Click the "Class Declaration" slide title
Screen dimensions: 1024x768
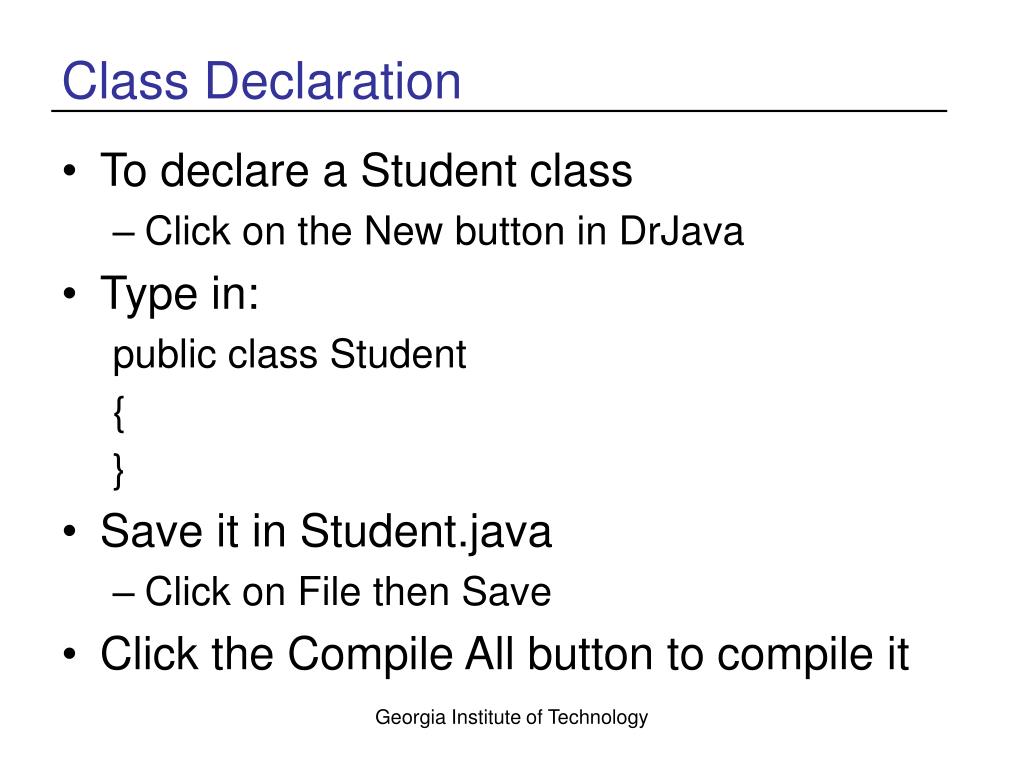pos(261,81)
